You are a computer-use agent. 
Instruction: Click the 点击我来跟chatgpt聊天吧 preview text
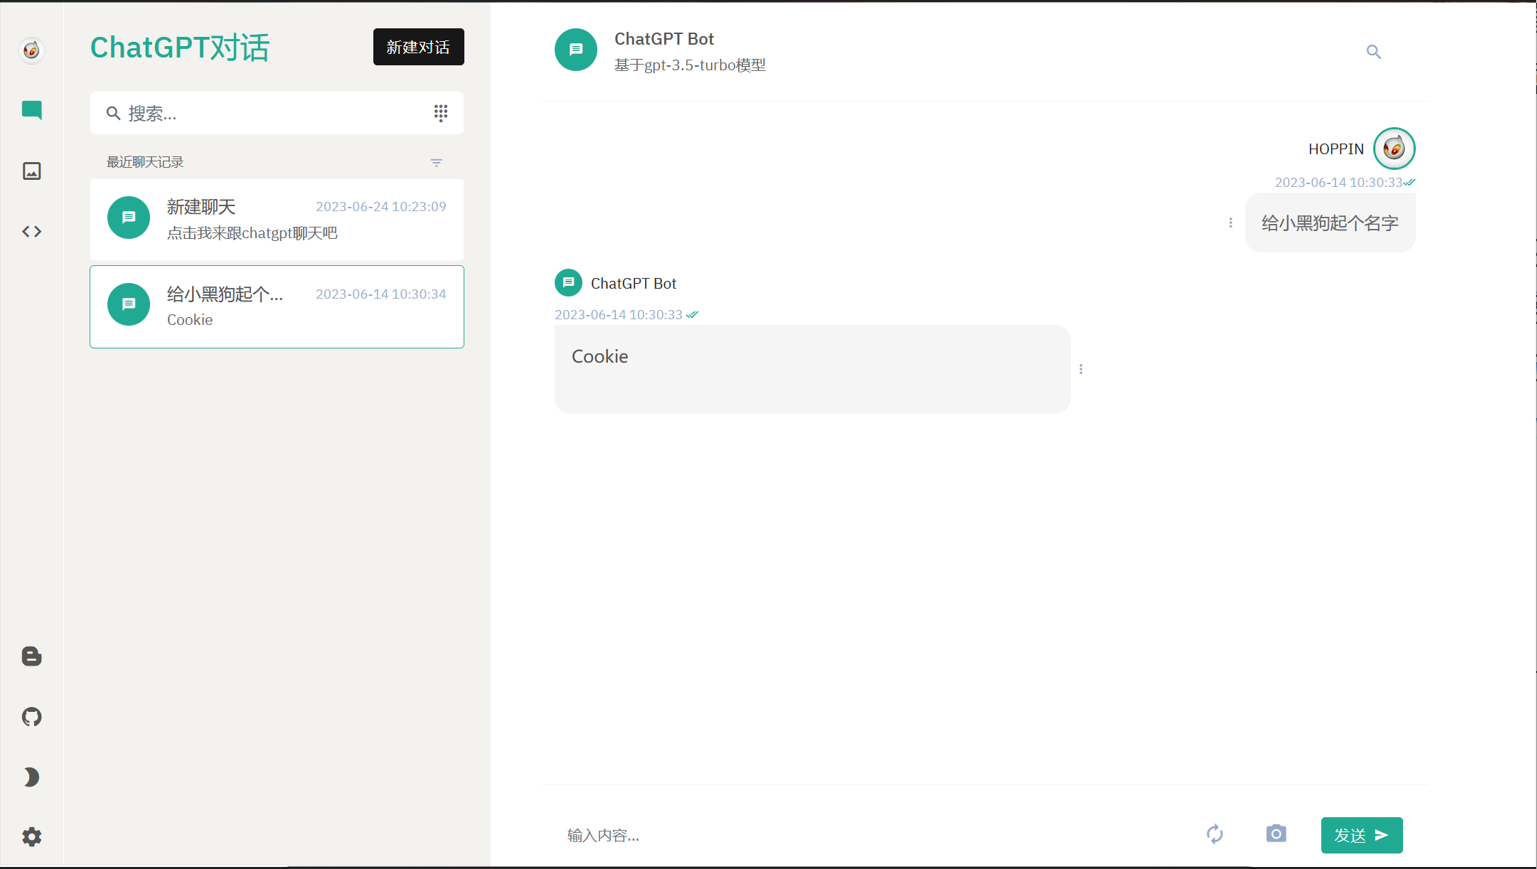[x=252, y=233]
